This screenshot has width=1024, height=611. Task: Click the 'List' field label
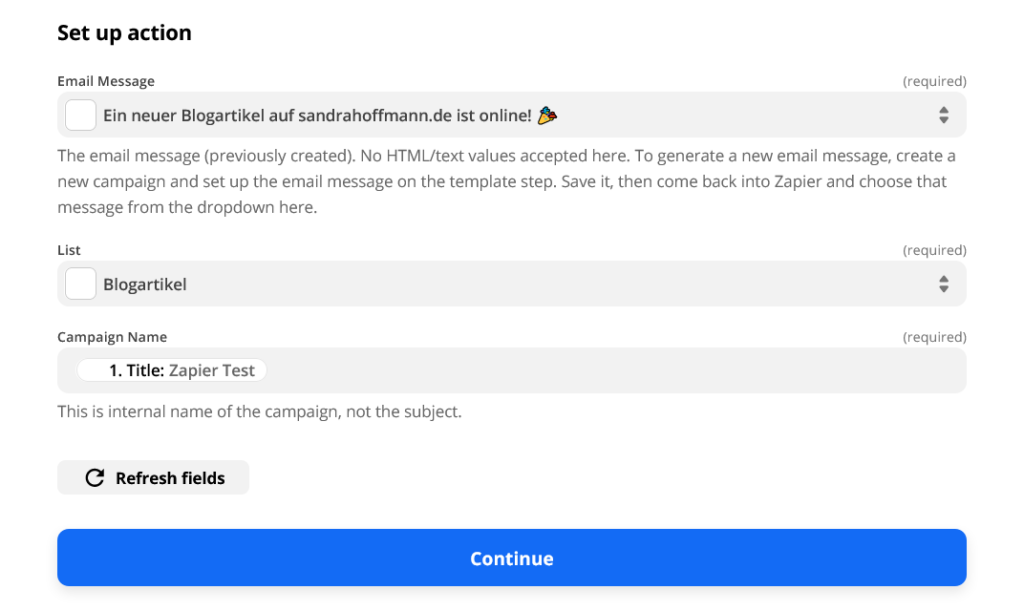tap(69, 250)
